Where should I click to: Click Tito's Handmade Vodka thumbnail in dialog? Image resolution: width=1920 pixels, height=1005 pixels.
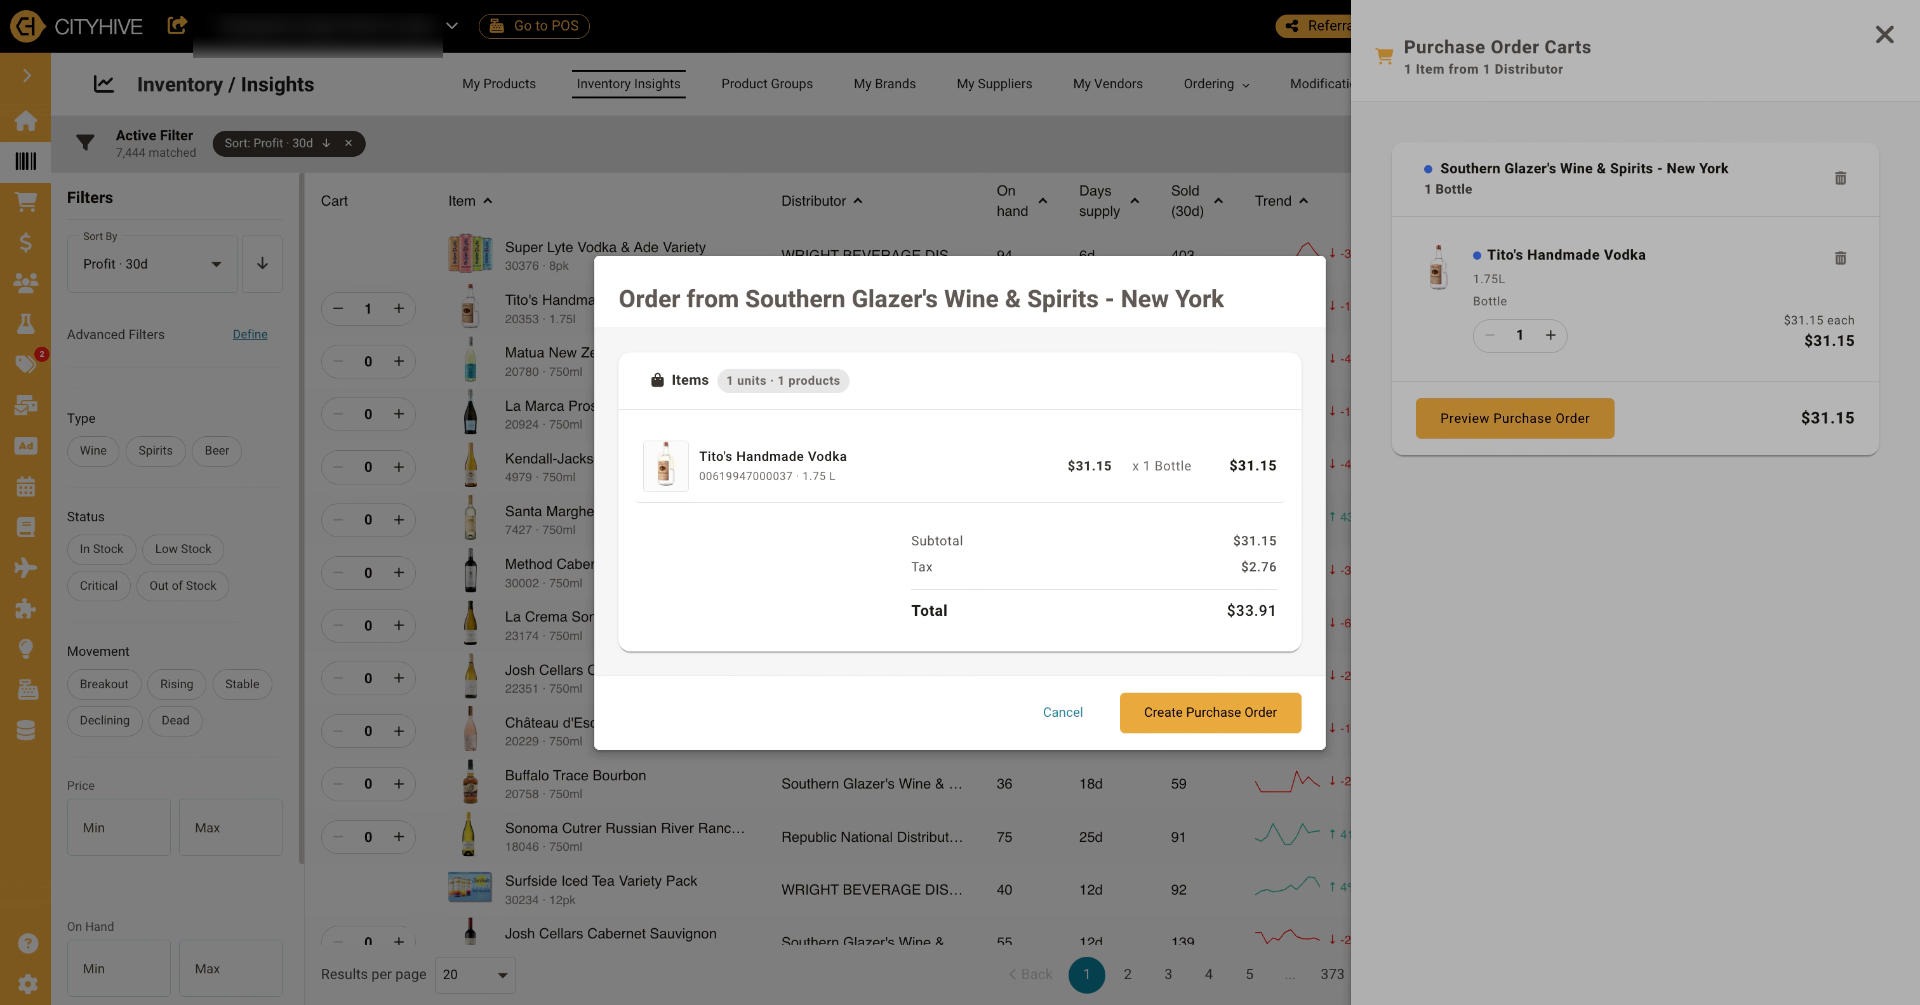pyautogui.click(x=665, y=466)
